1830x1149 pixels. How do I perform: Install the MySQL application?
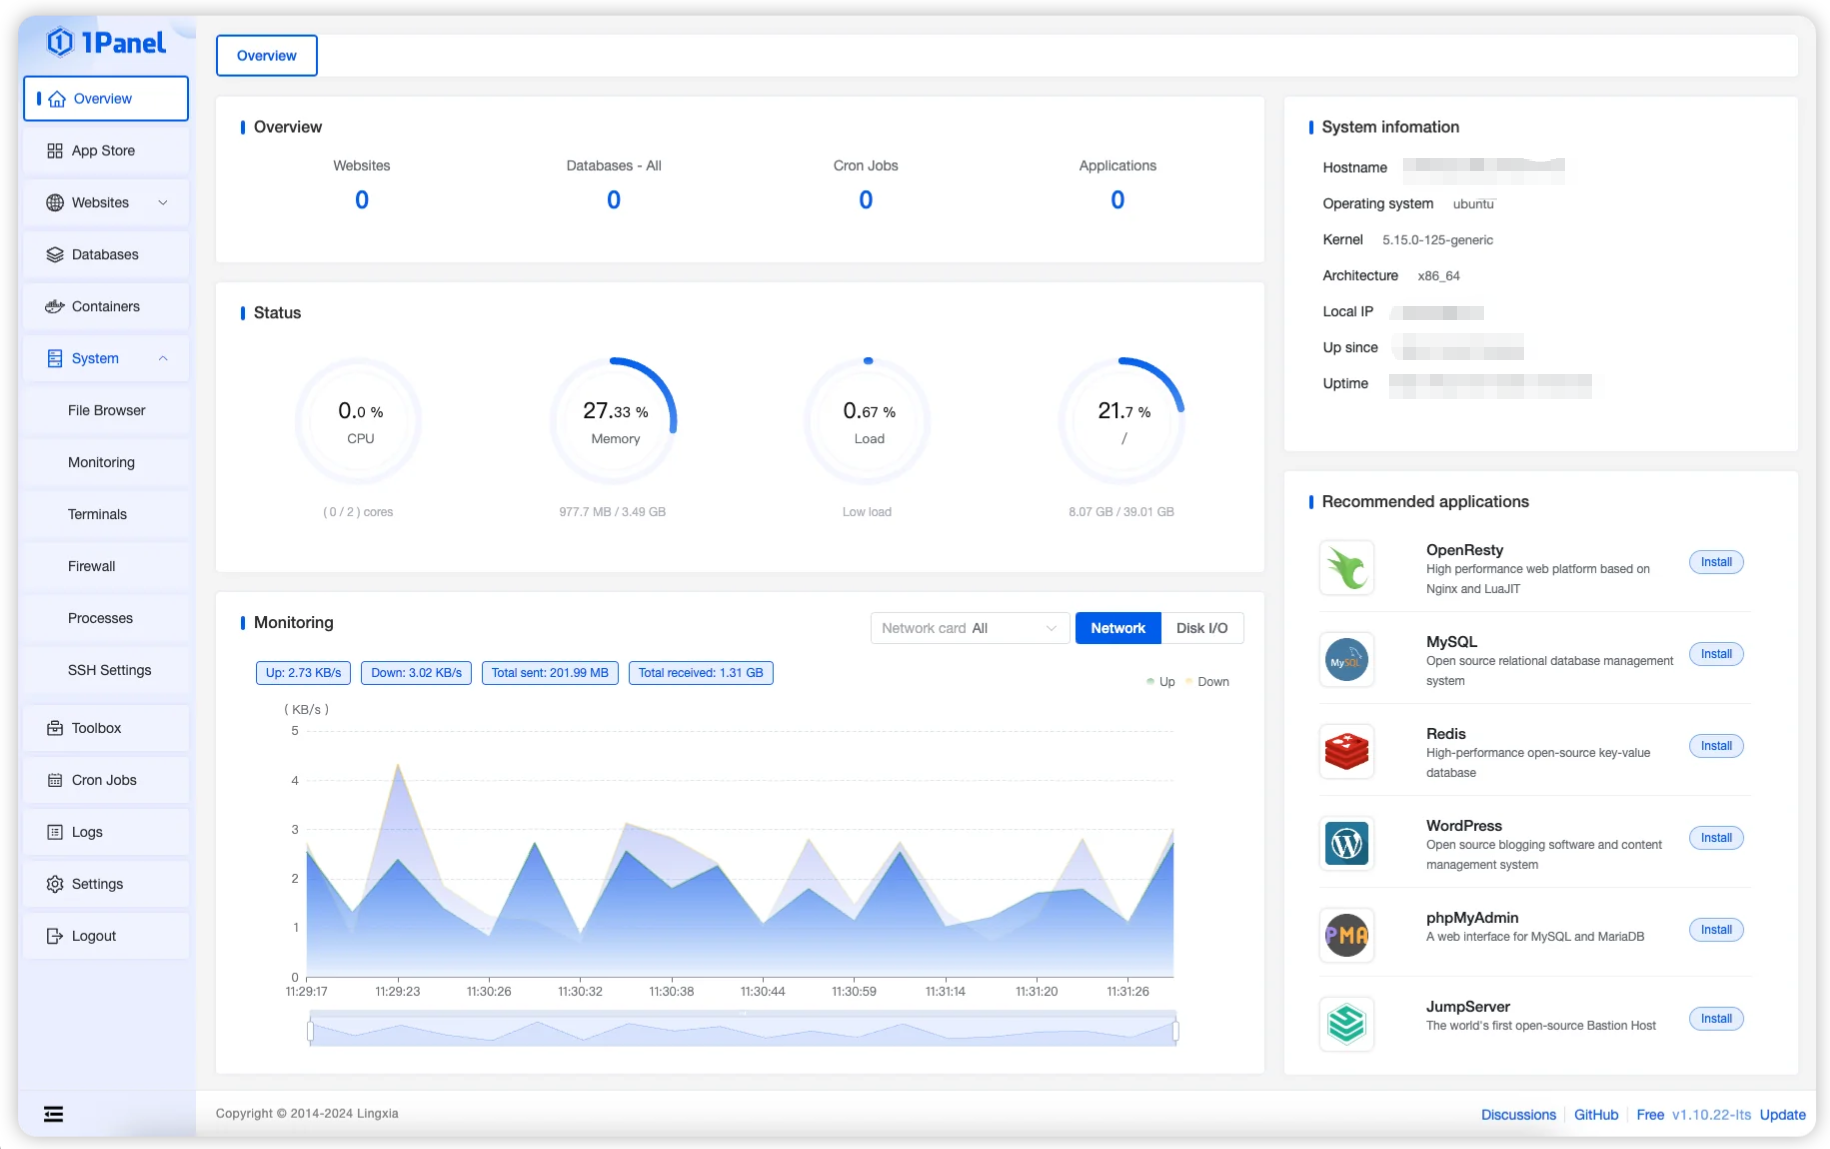1715,654
